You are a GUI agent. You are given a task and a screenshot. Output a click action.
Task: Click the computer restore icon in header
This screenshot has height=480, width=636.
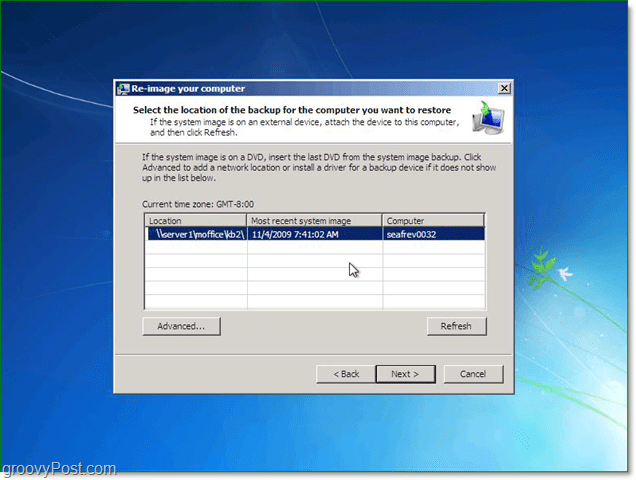point(488,118)
